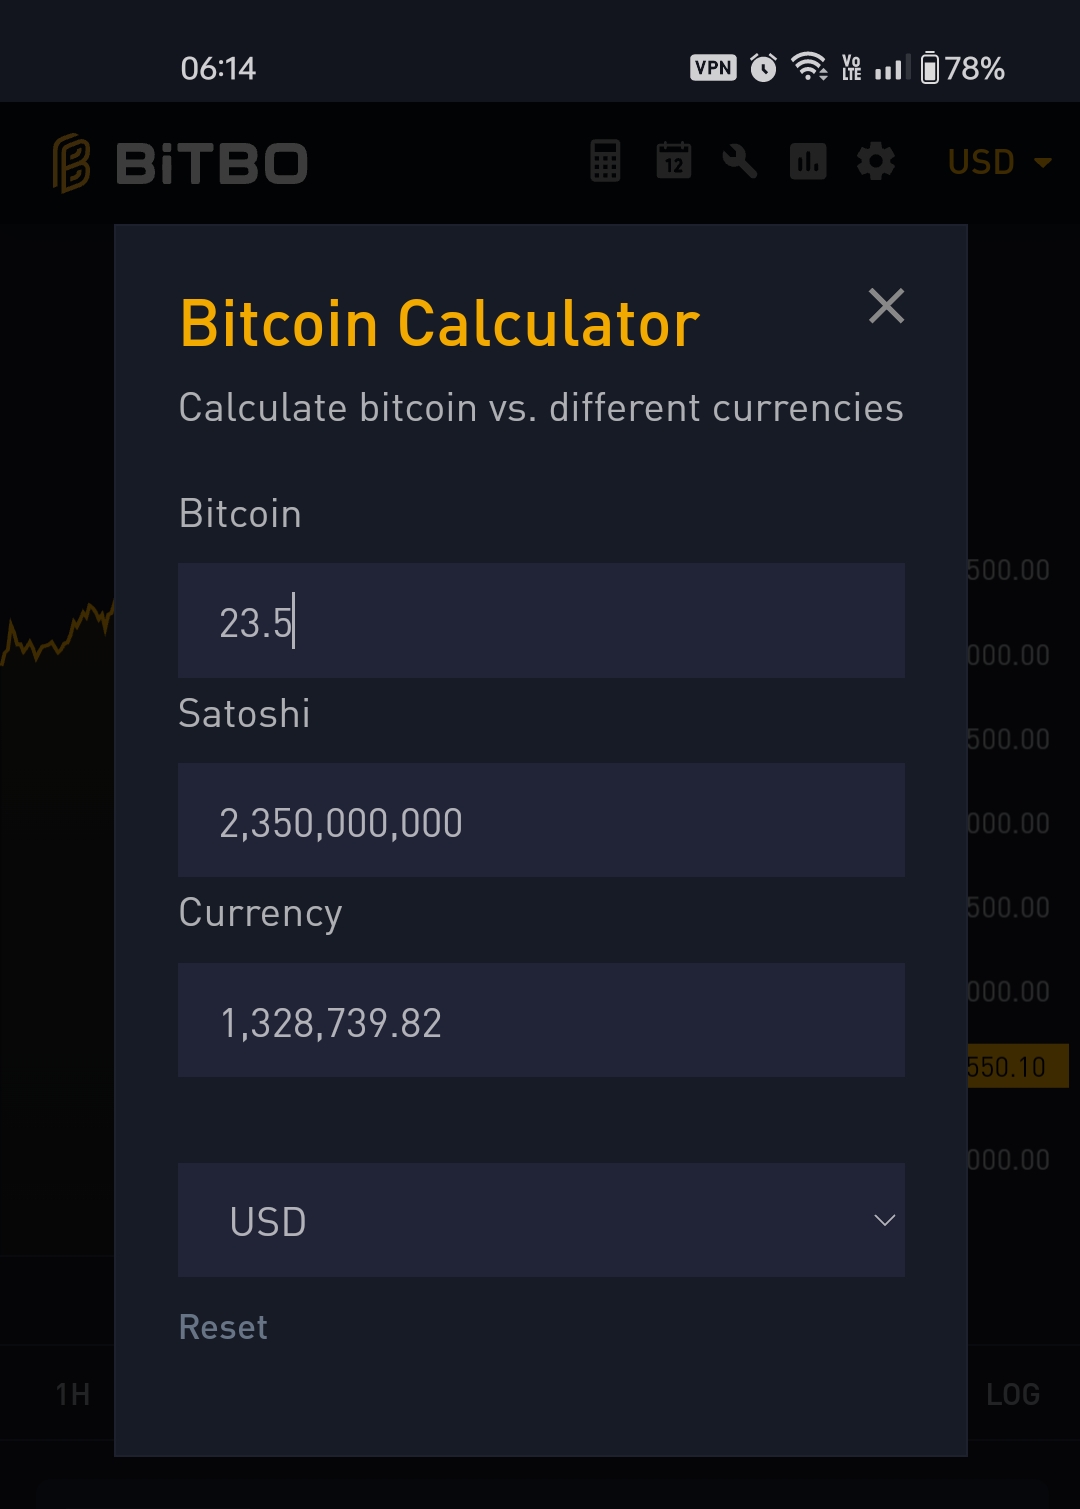Open the settings gear icon
Screen dimensions: 1080x1509
click(876, 161)
